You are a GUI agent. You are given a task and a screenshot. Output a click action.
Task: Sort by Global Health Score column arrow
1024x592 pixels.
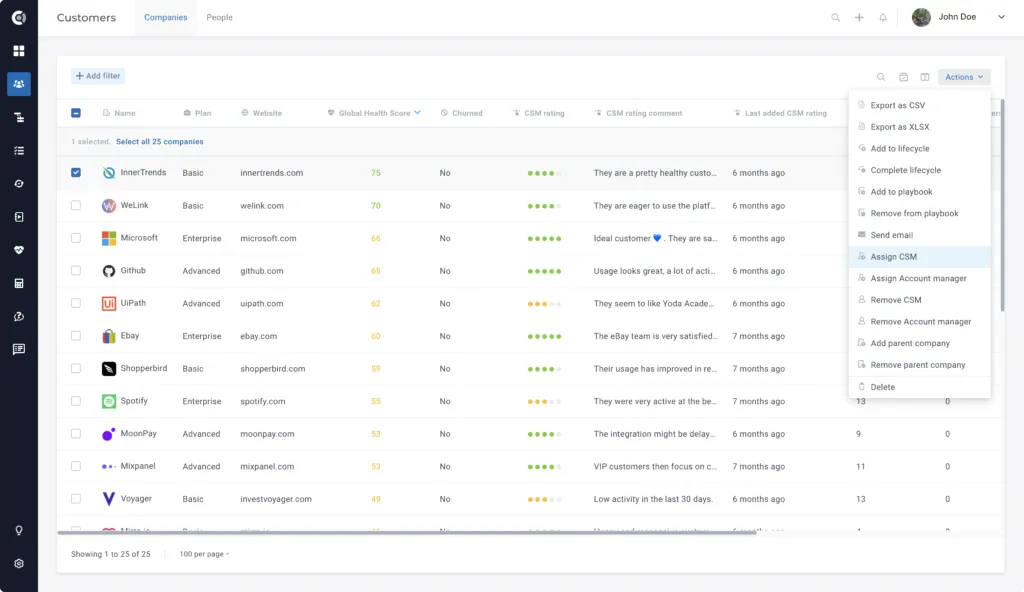417,112
